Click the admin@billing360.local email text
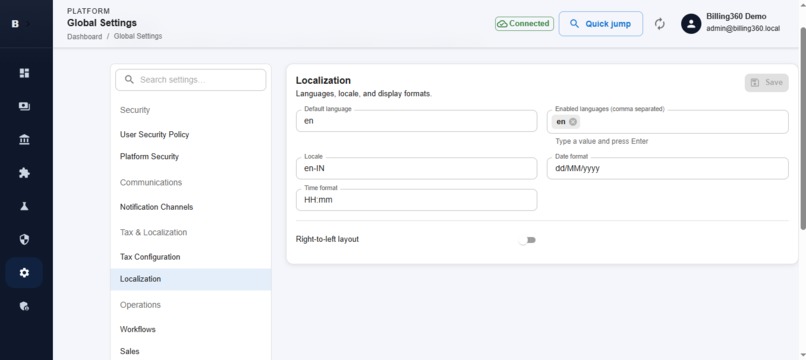Image resolution: width=806 pixels, height=360 pixels. tap(743, 29)
